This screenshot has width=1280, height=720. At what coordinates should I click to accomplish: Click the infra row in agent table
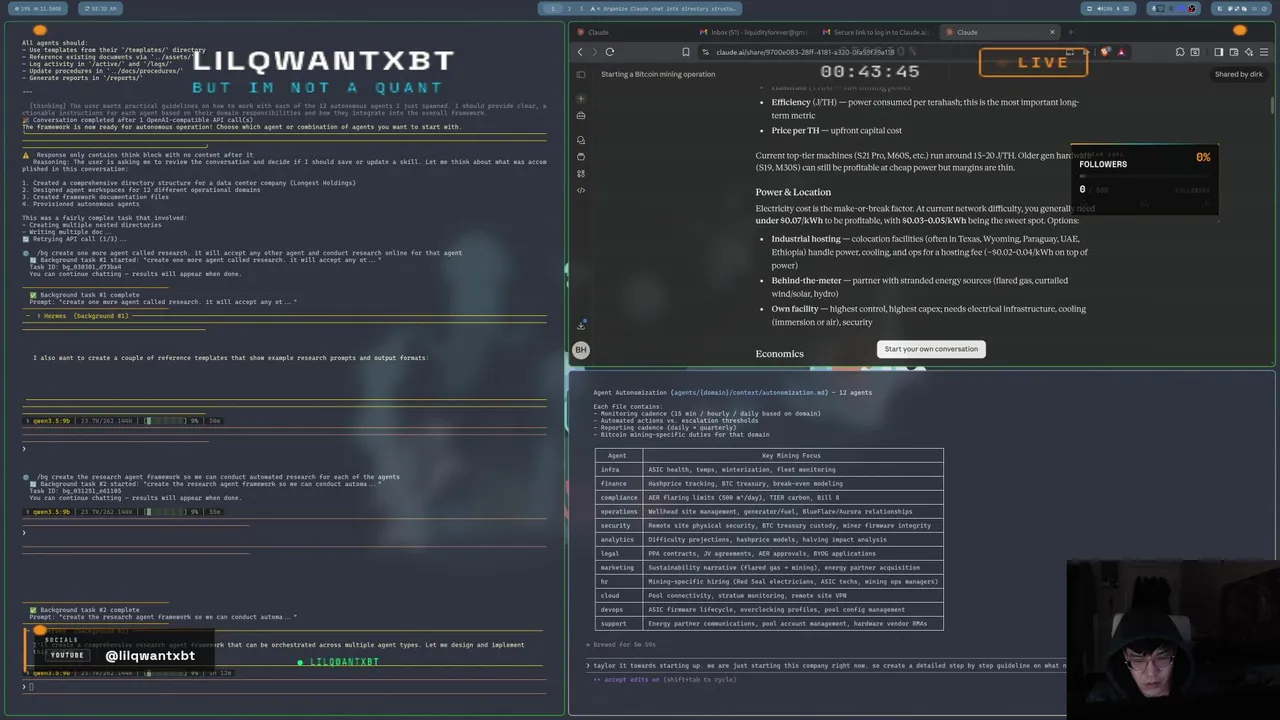(x=769, y=470)
